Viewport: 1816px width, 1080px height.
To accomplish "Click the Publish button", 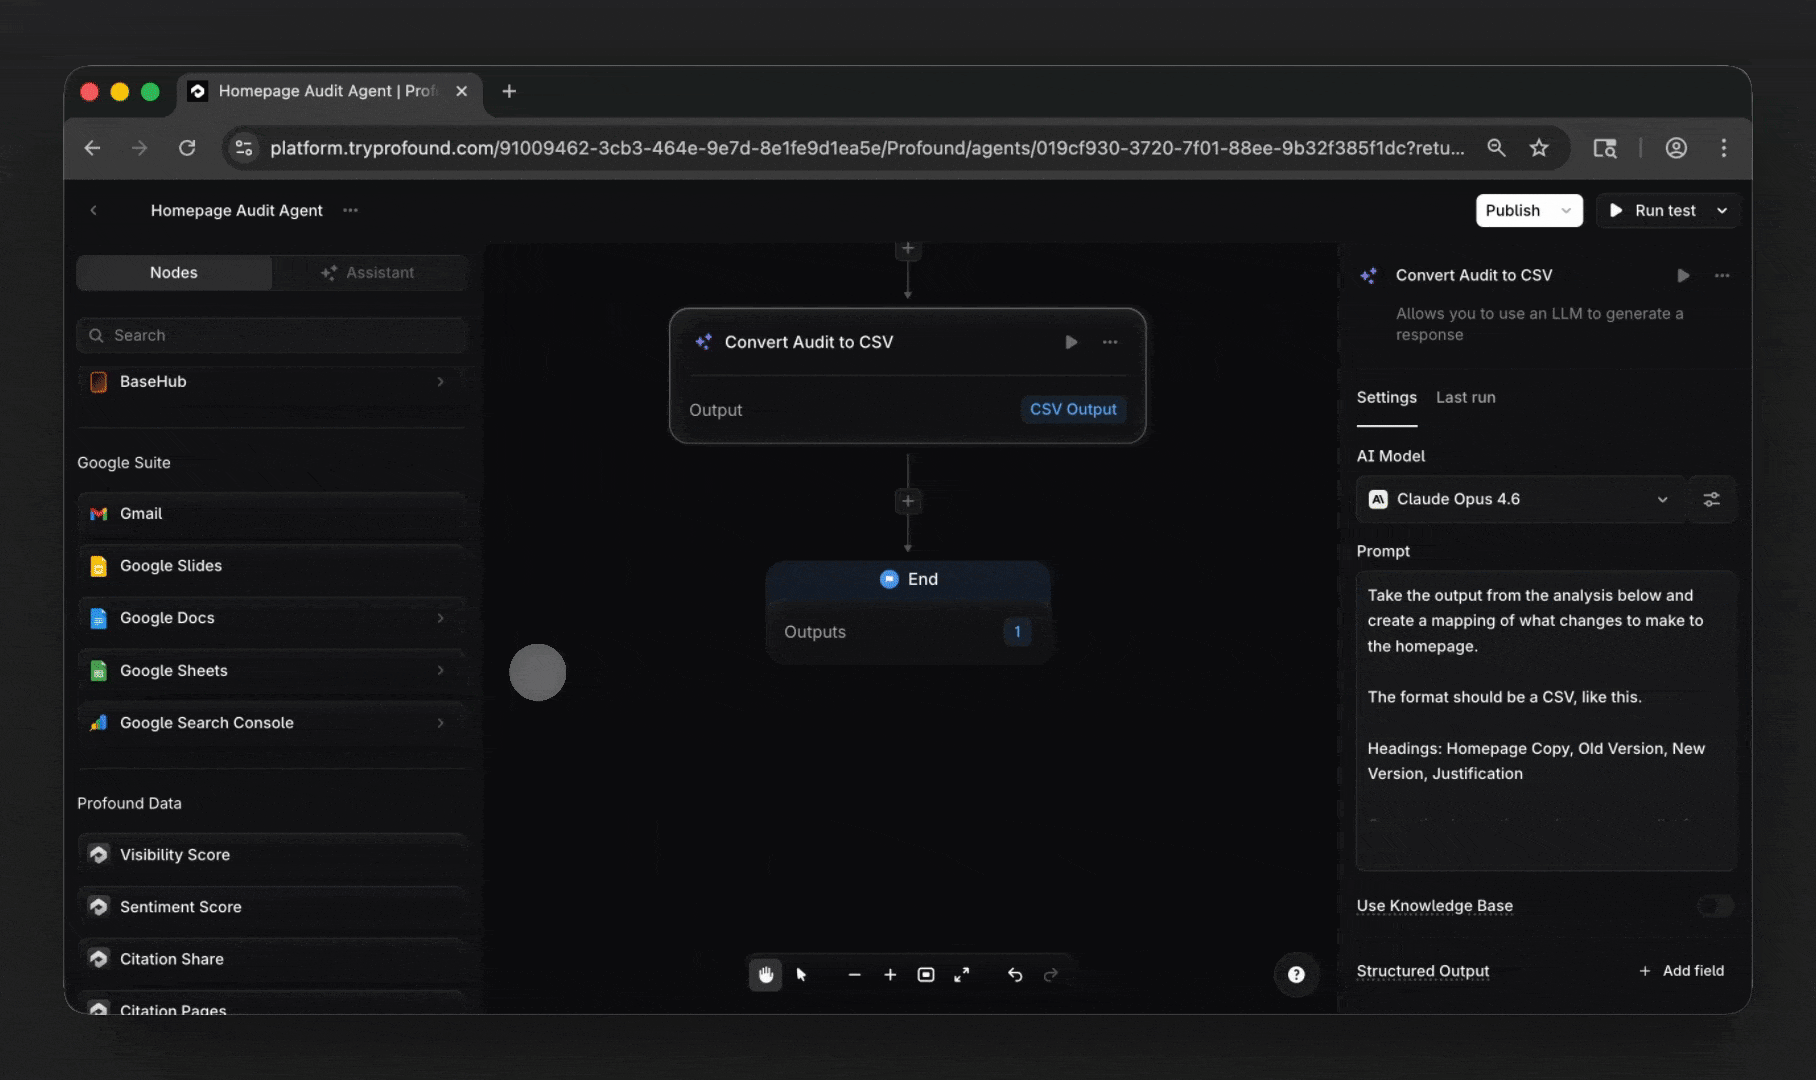I will (x=1512, y=210).
